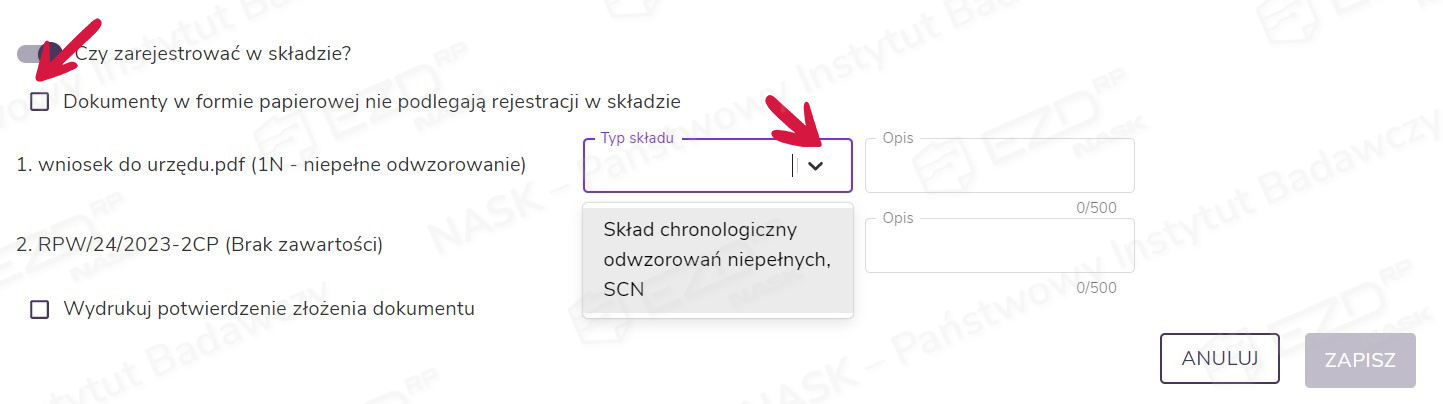Click the 'Opis' label of second description
1443x404 pixels.
(897, 219)
